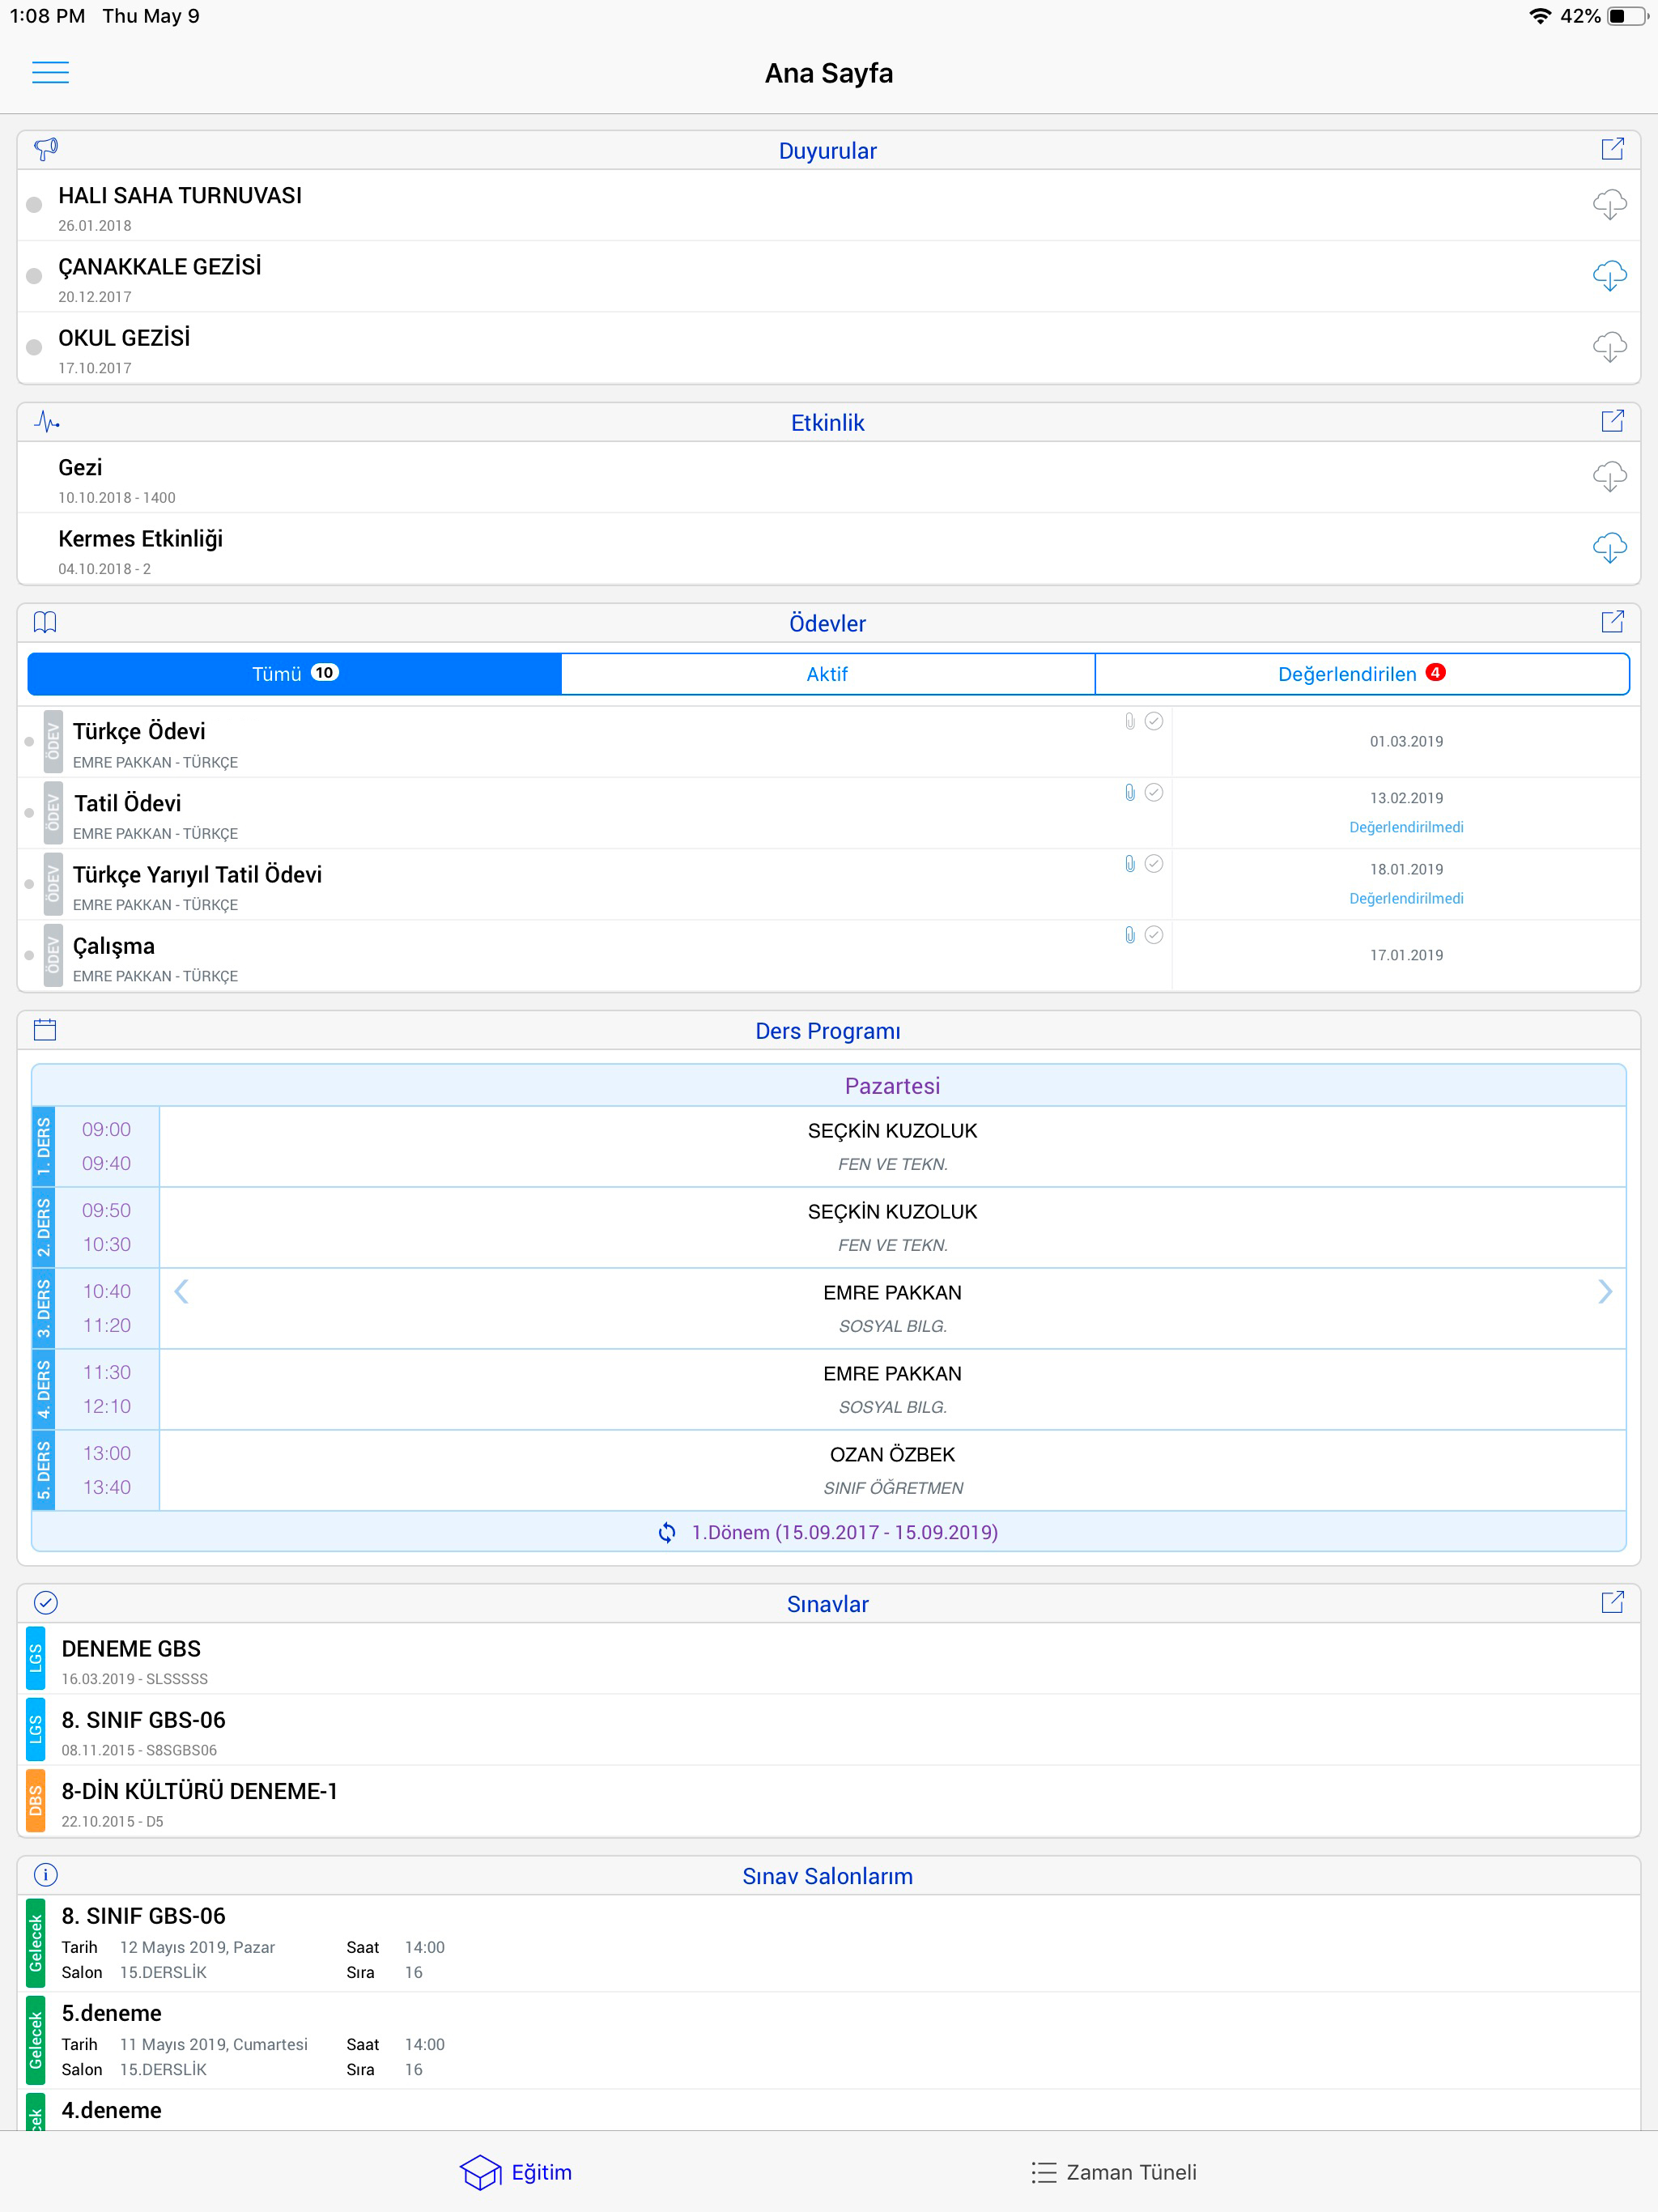Download the ÇANAKKALE GEZİSİ announcement

pos(1609,276)
